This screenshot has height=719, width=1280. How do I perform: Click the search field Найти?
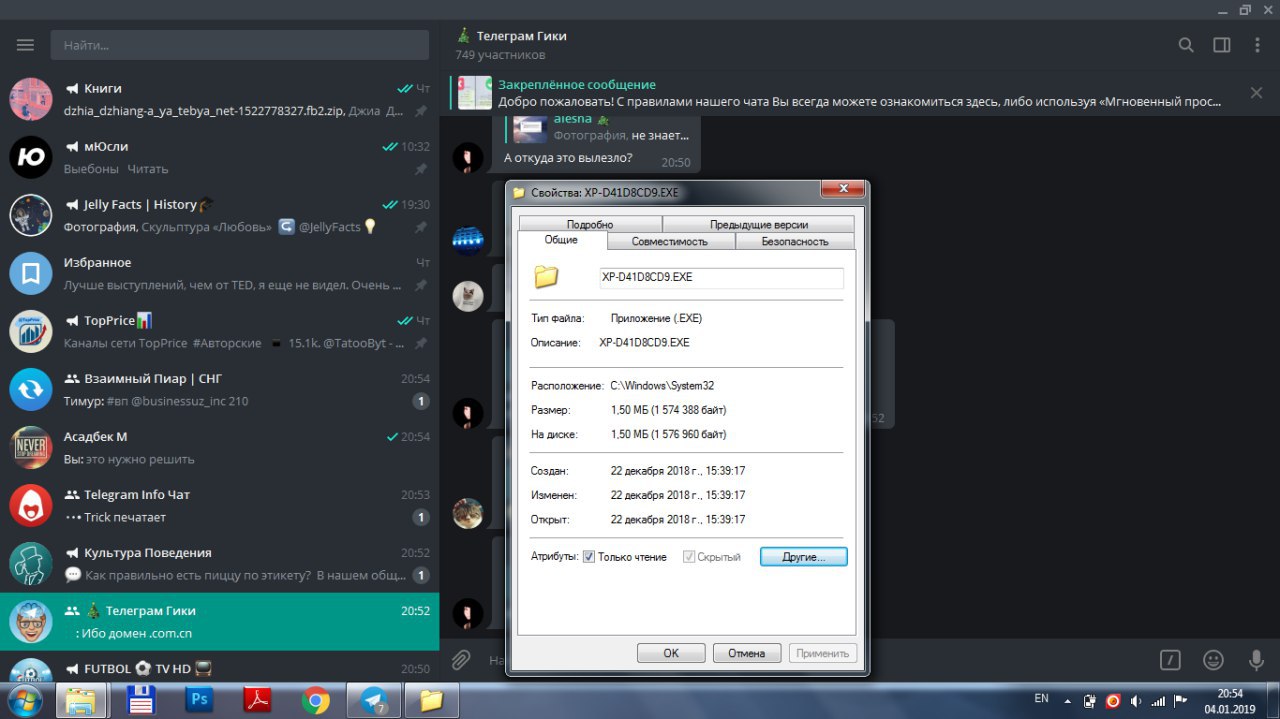pos(239,45)
